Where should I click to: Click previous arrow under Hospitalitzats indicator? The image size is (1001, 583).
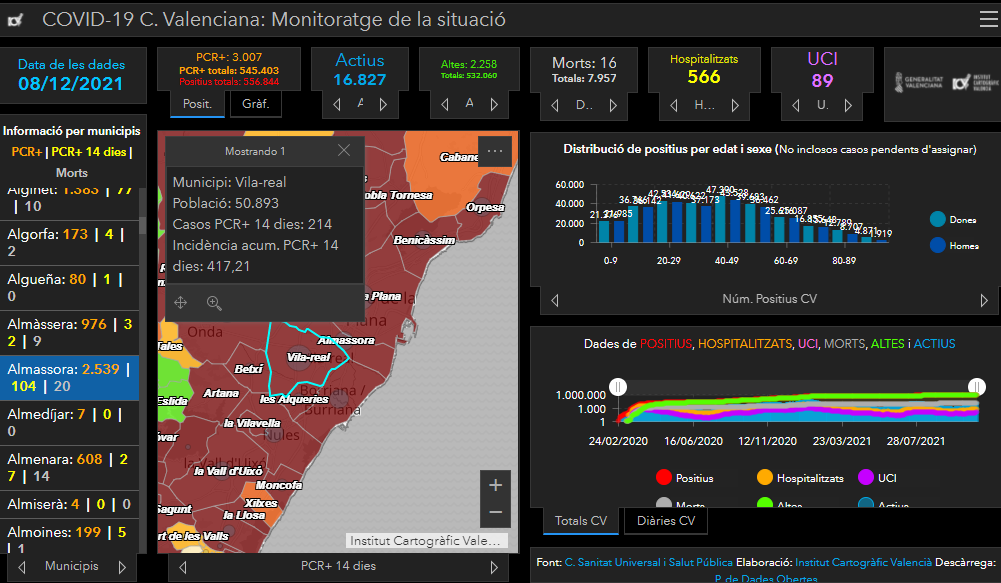point(672,104)
